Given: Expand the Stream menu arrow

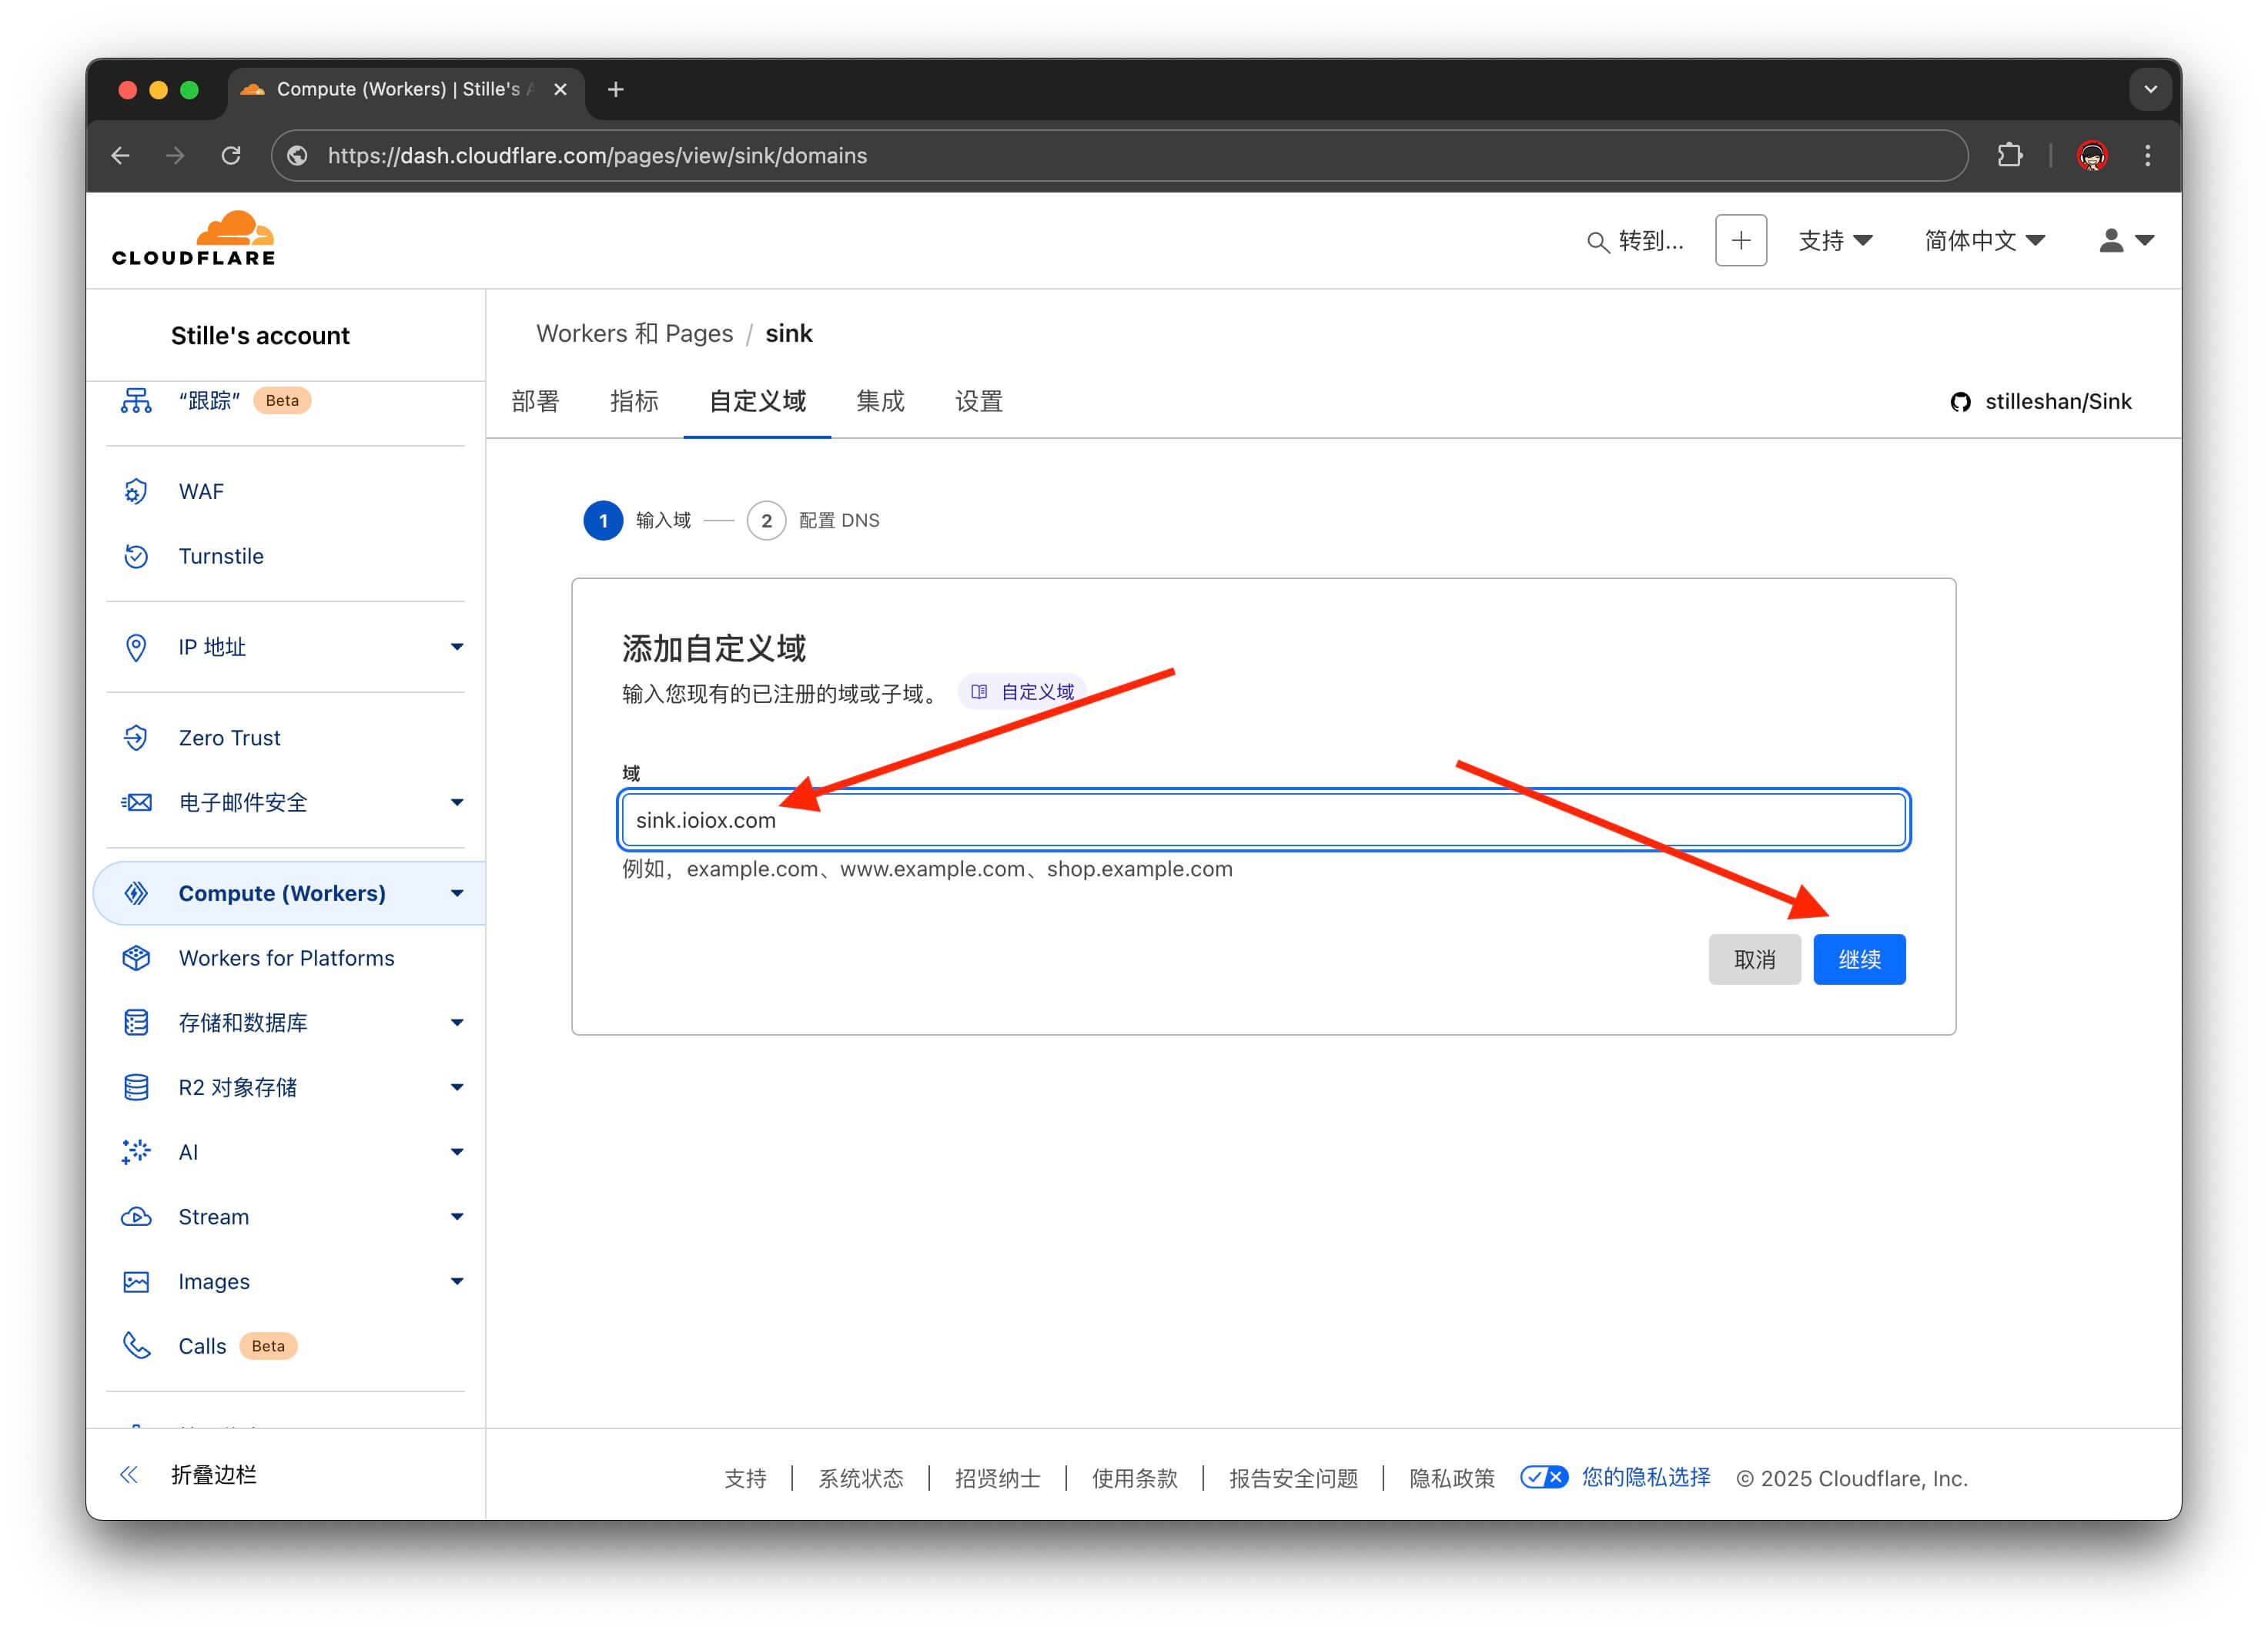Looking at the screenshot, I should pyautogui.click(x=457, y=1217).
